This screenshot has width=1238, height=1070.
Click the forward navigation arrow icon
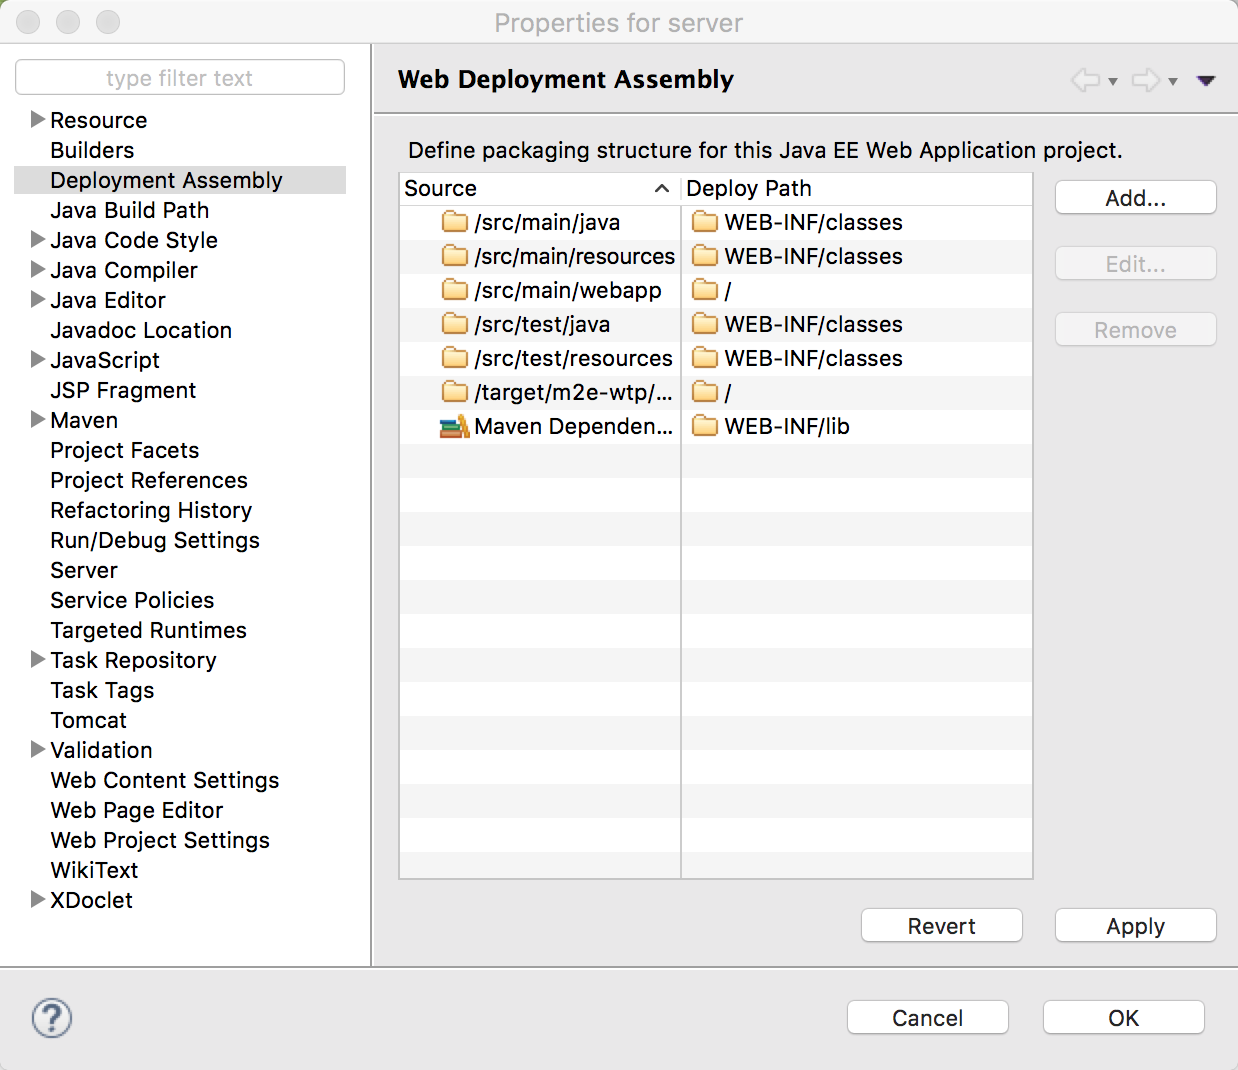pos(1146,80)
